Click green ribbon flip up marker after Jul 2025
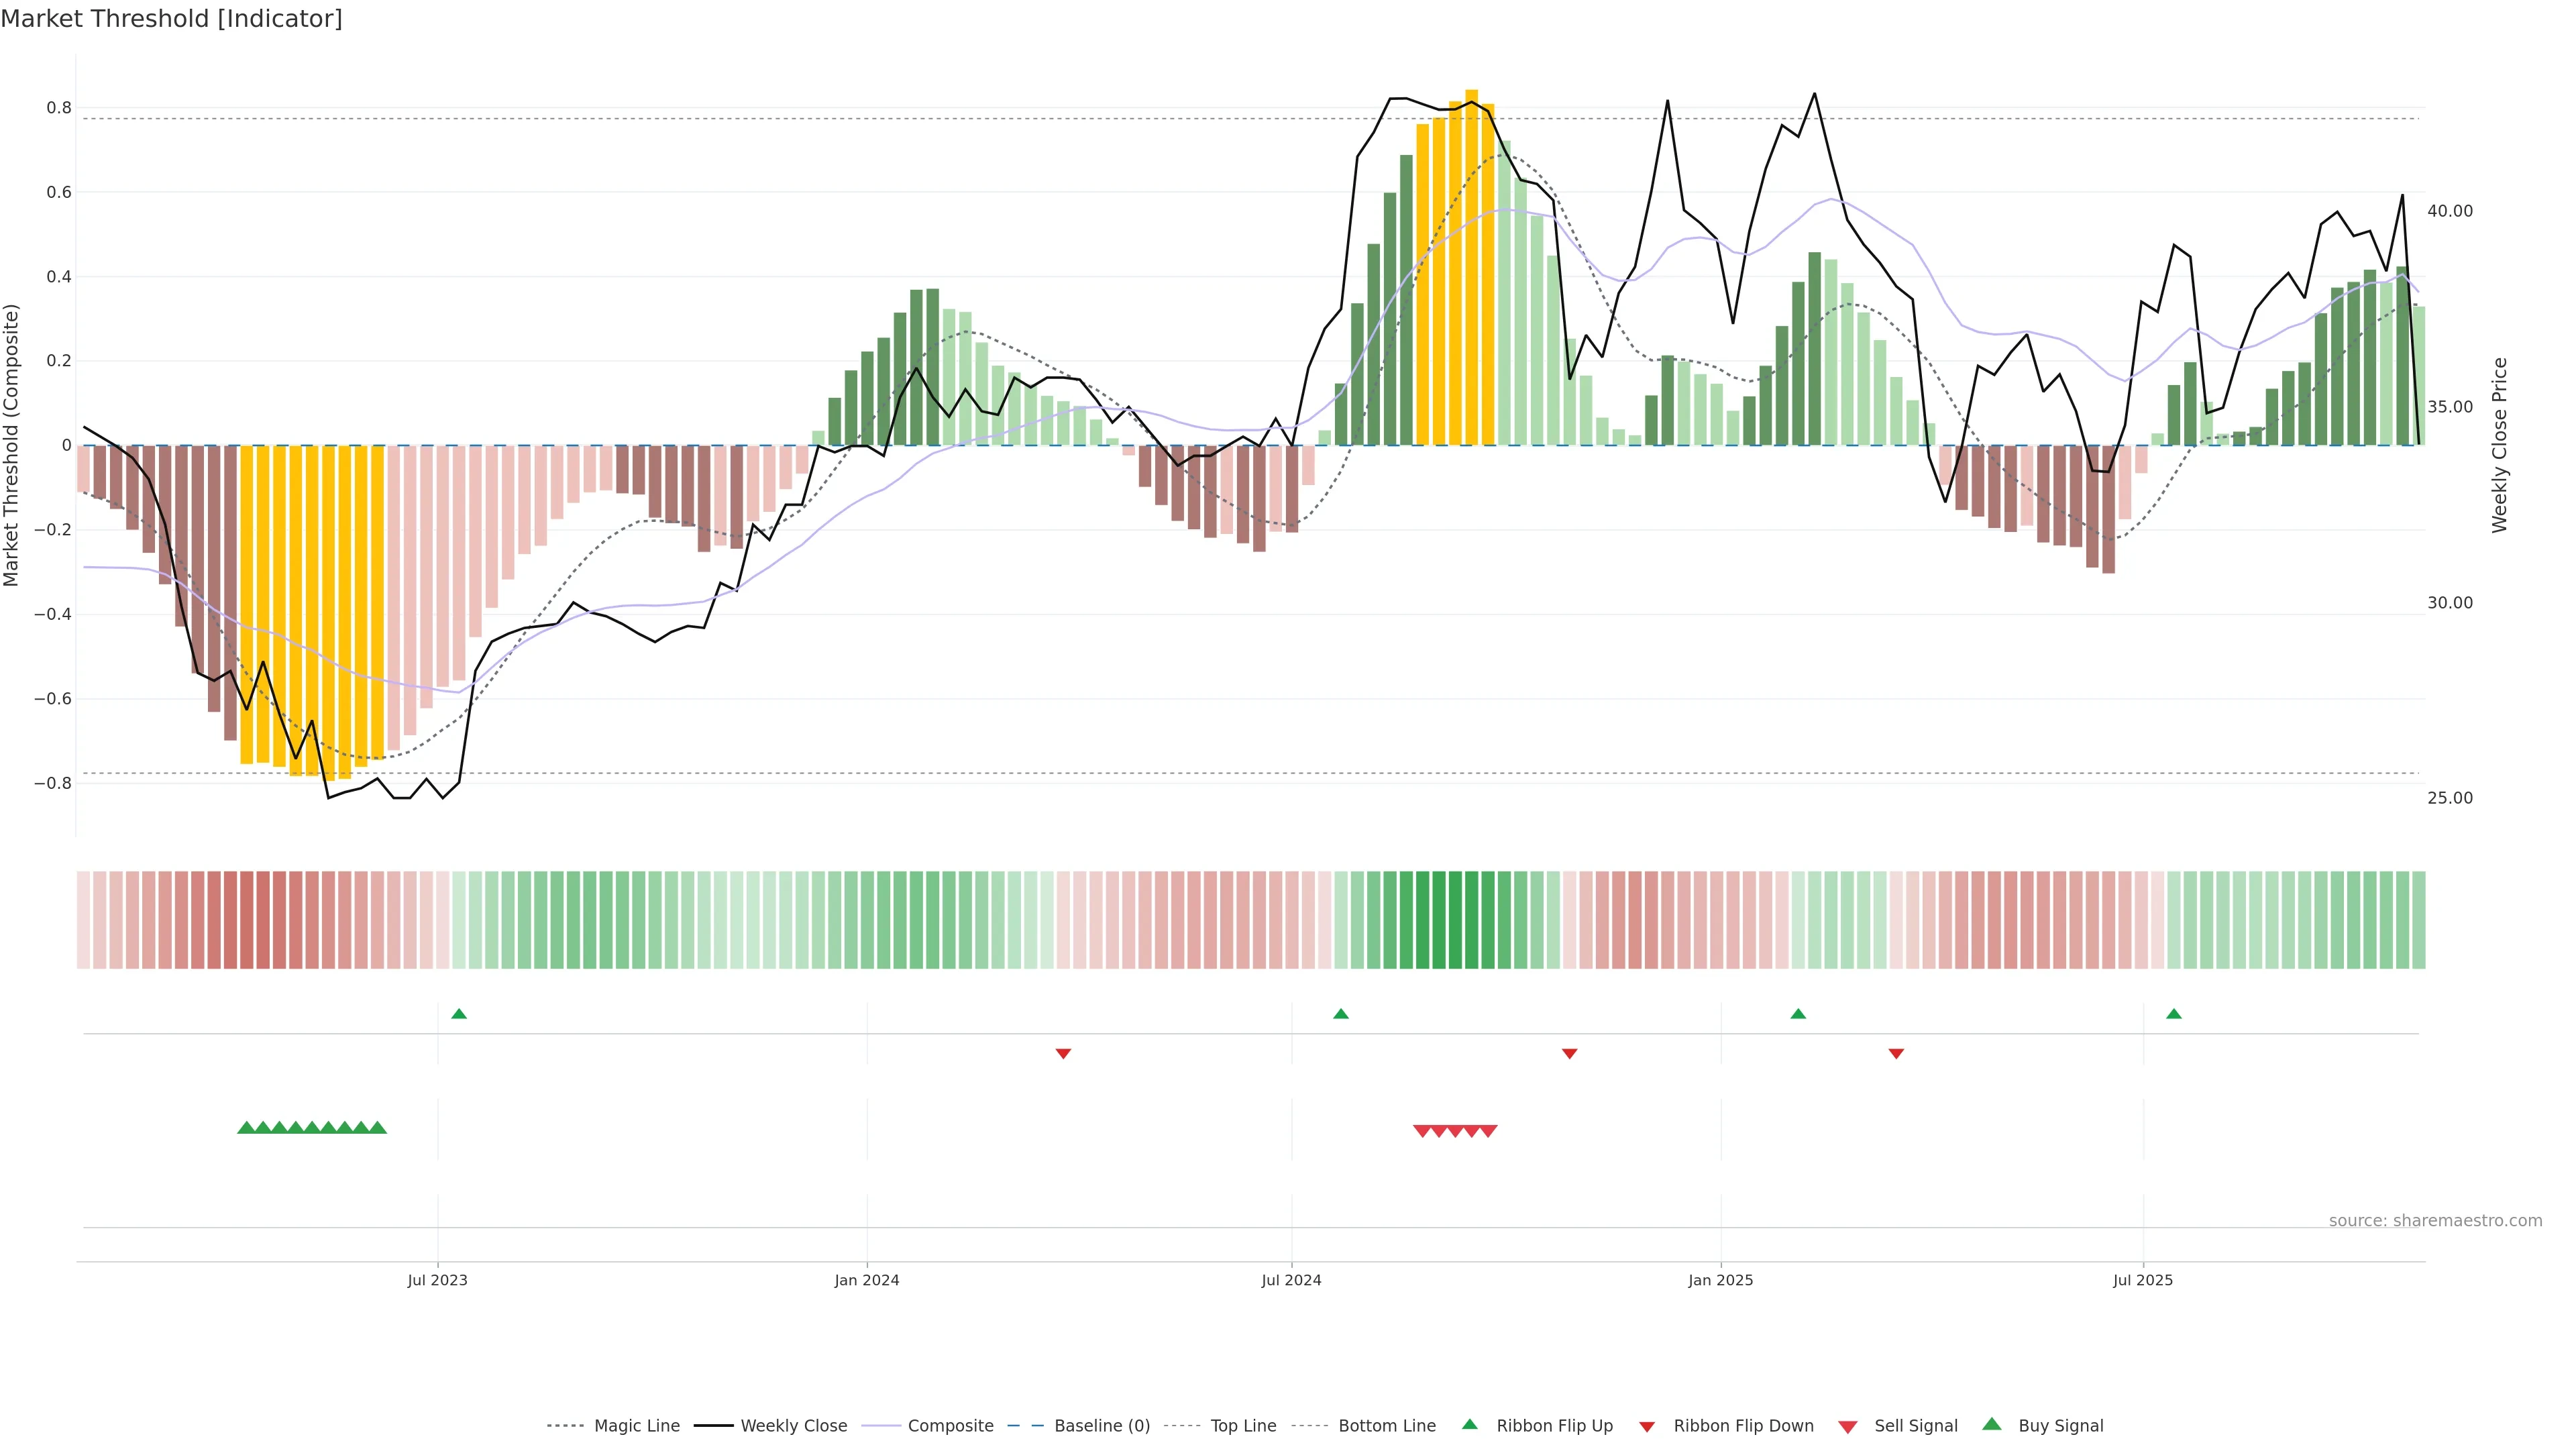2576x1449 pixels. [x=2173, y=1014]
